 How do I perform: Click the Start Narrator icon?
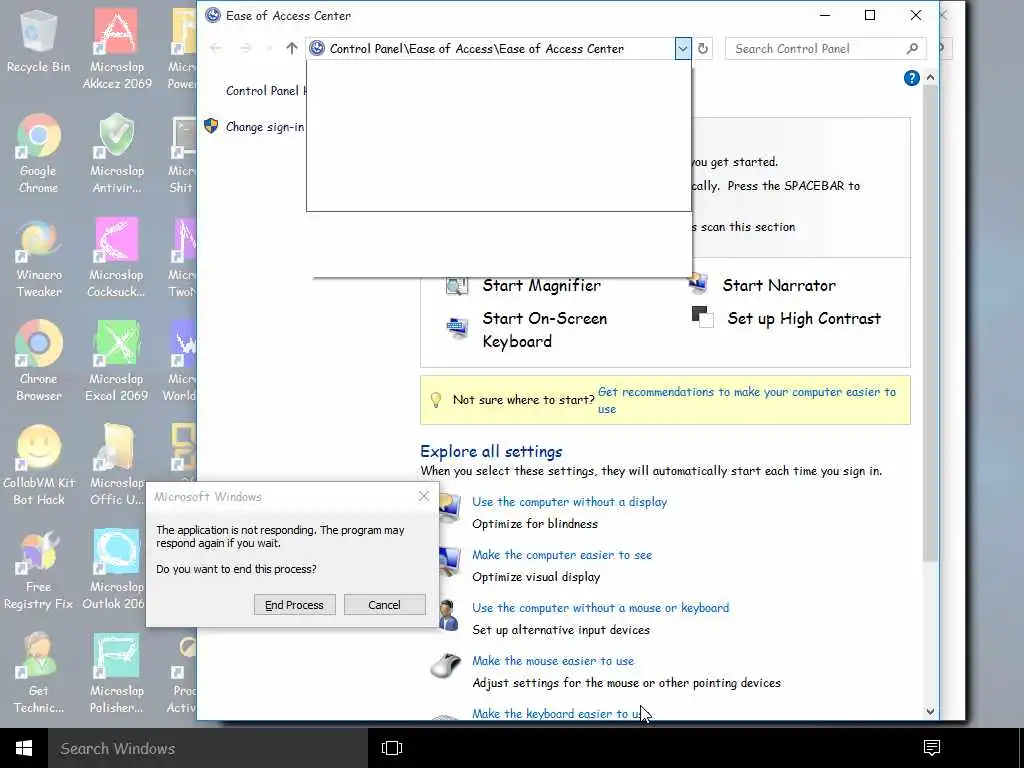click(x=697, y=283)
